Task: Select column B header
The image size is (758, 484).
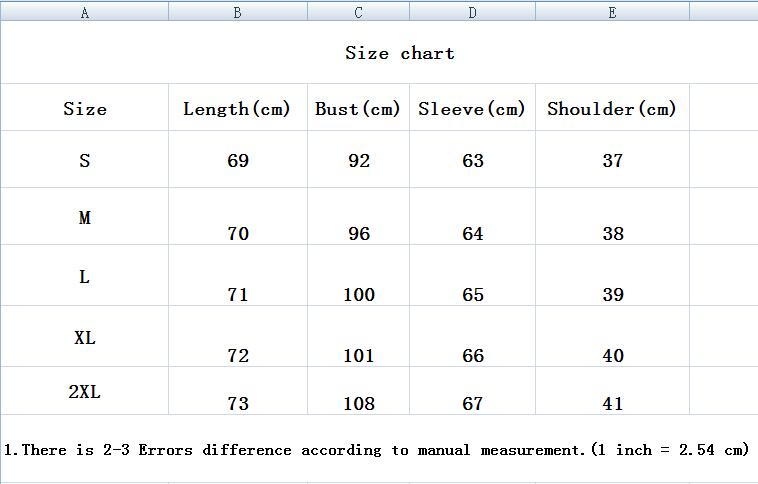Action: tap(238, 12)
